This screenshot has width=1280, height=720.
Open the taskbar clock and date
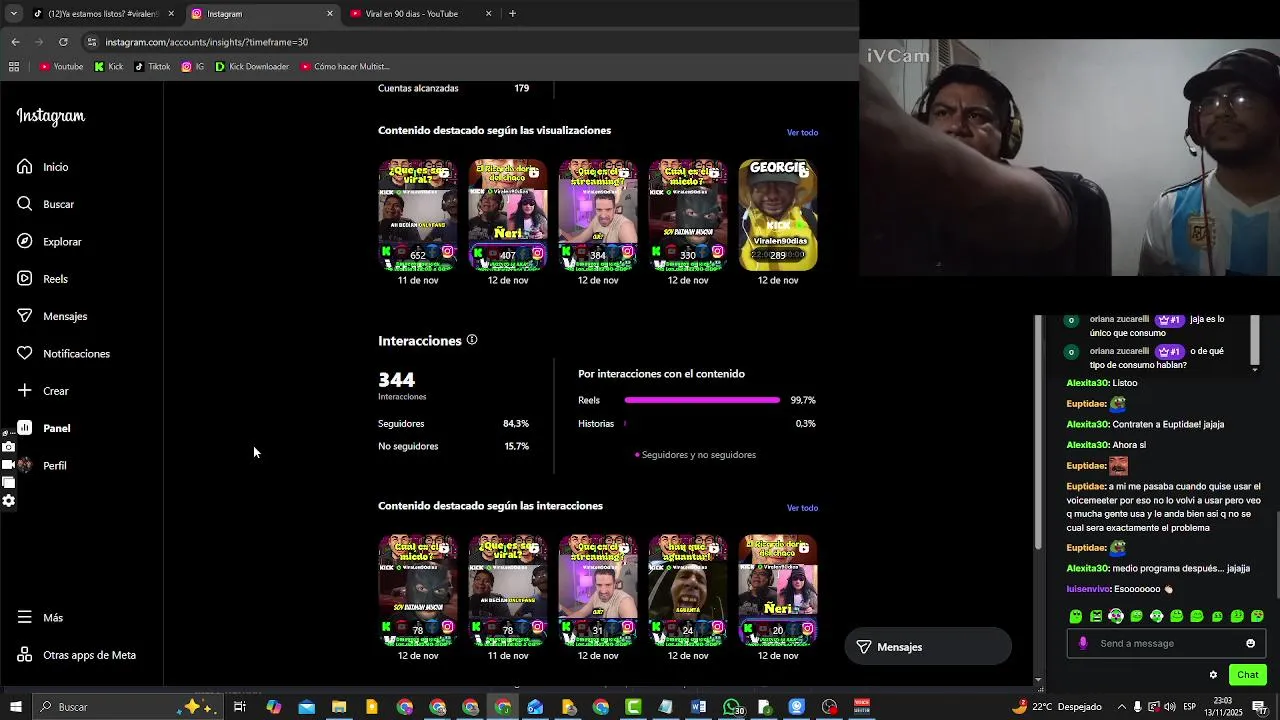click(x=1222, y=706)
